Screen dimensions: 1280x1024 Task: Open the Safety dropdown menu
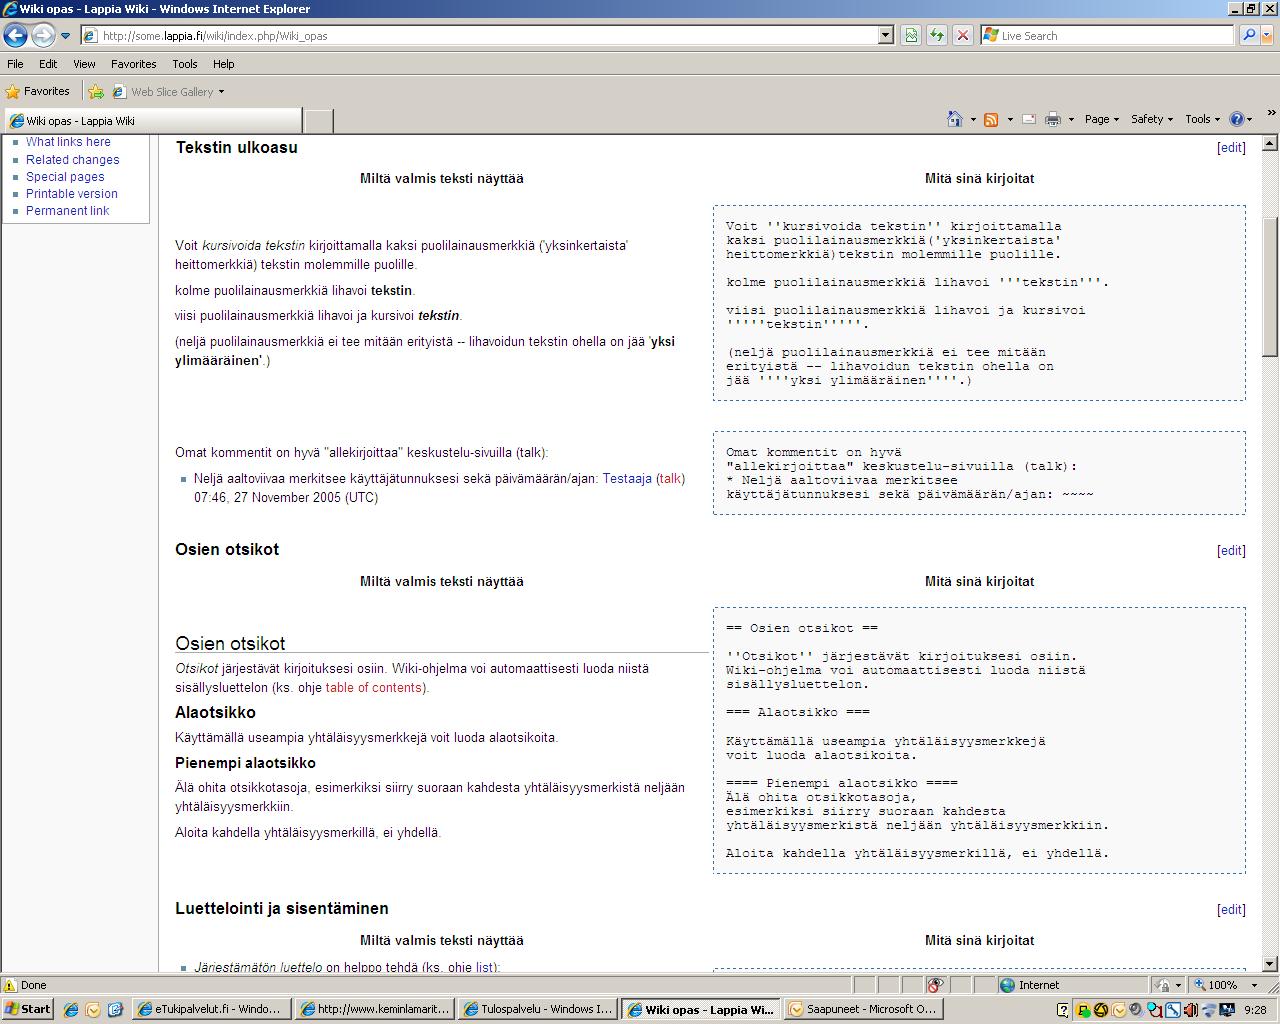(1151, 119)
